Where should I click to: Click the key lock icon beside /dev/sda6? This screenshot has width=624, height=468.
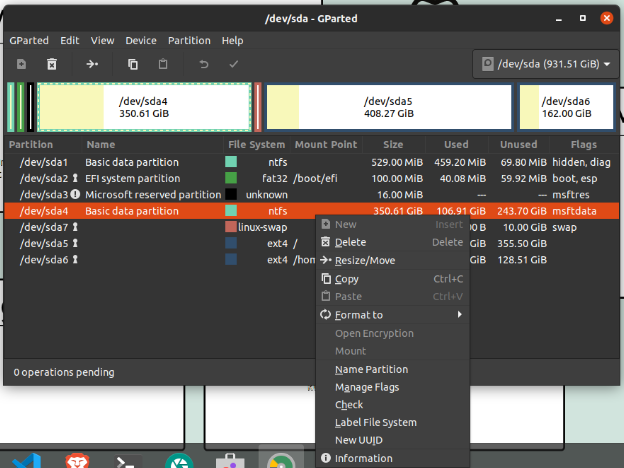point(75,260)
